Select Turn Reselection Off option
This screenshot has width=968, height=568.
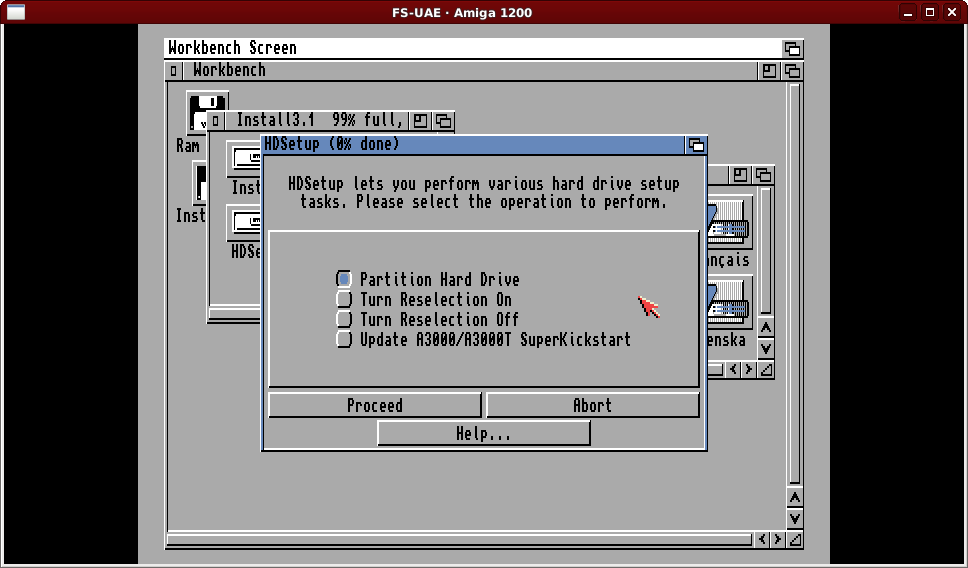tap(344, 319)
